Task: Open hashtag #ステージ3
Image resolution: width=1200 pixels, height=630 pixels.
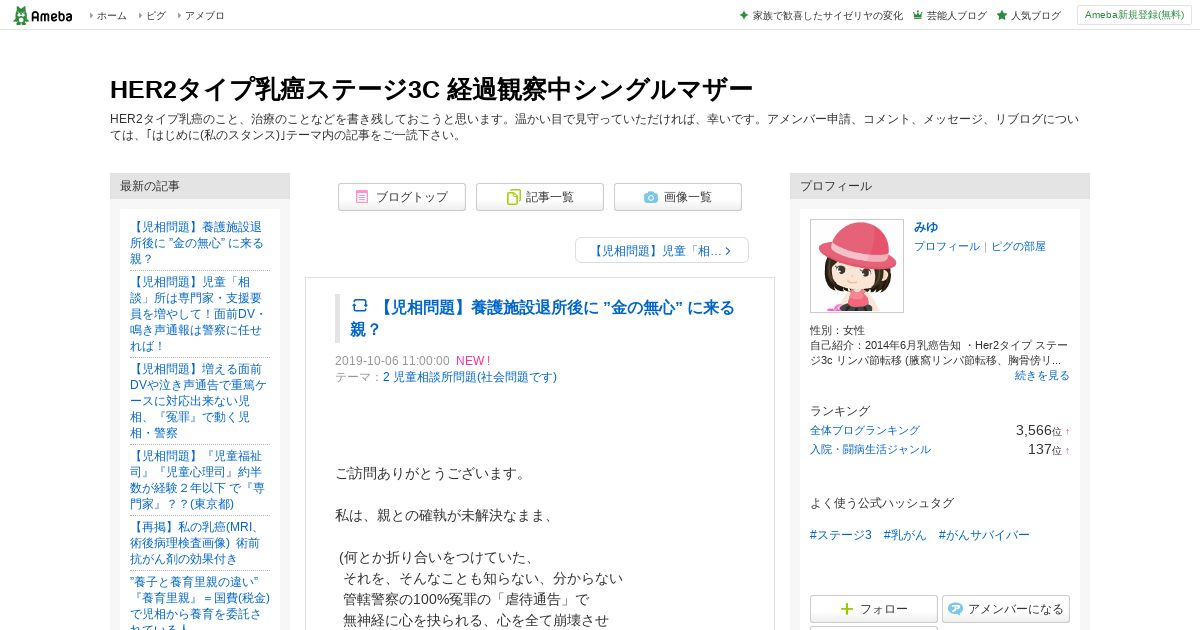Action: pos(841,535)
